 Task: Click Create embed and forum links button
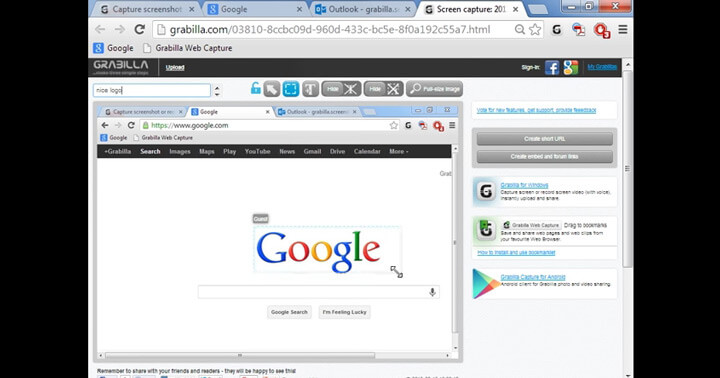tap(545, 157)
